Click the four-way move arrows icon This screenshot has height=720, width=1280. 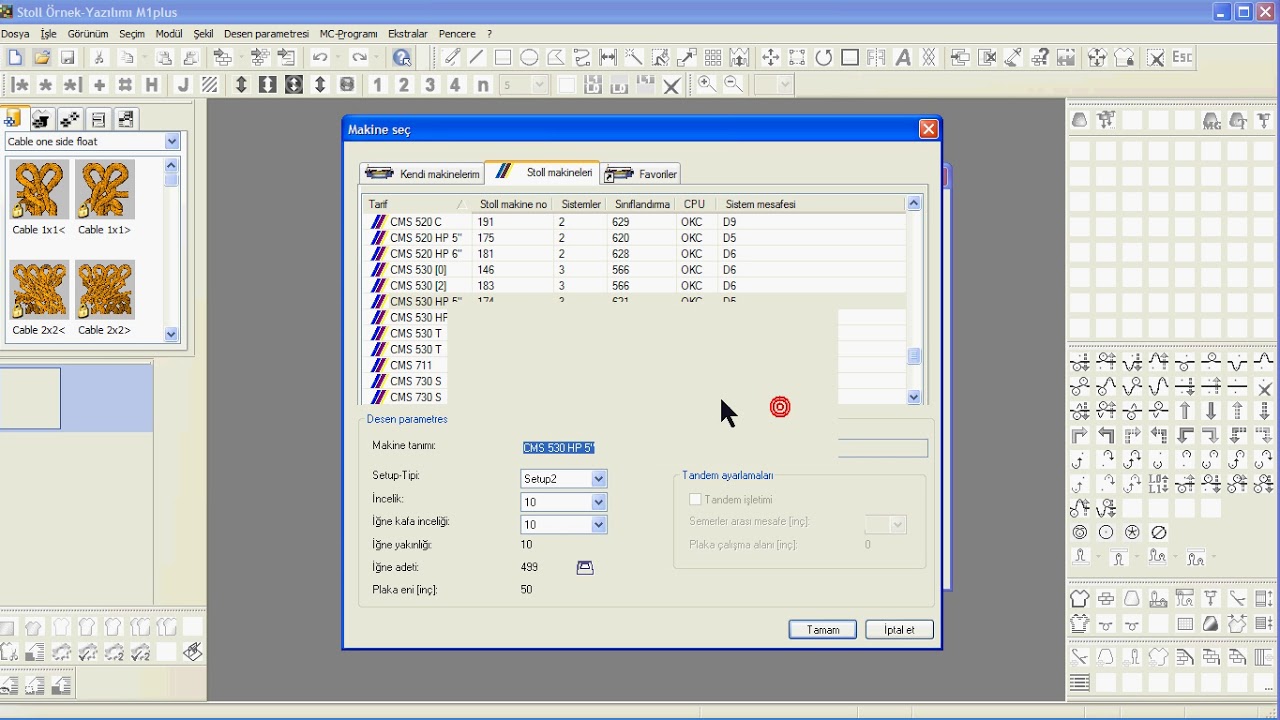[770, 58]
